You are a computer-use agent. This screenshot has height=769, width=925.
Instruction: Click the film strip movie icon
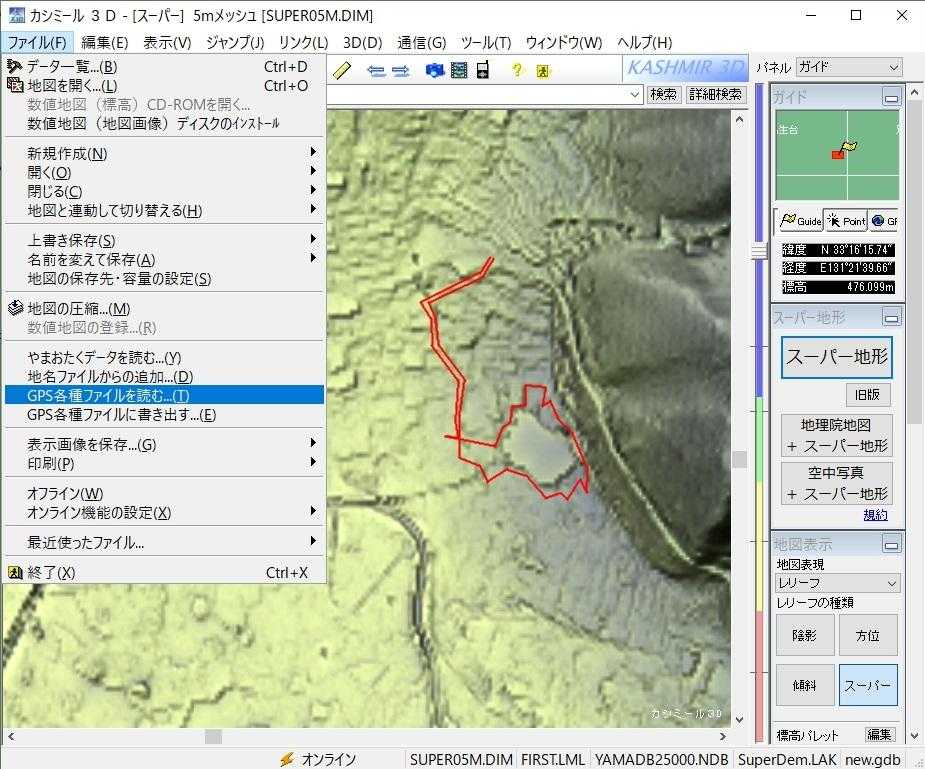pyautogui.click(x=459, y=70)
